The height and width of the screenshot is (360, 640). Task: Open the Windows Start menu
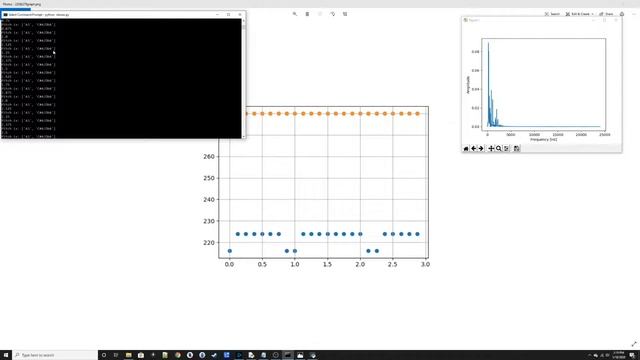coord(6,355)
